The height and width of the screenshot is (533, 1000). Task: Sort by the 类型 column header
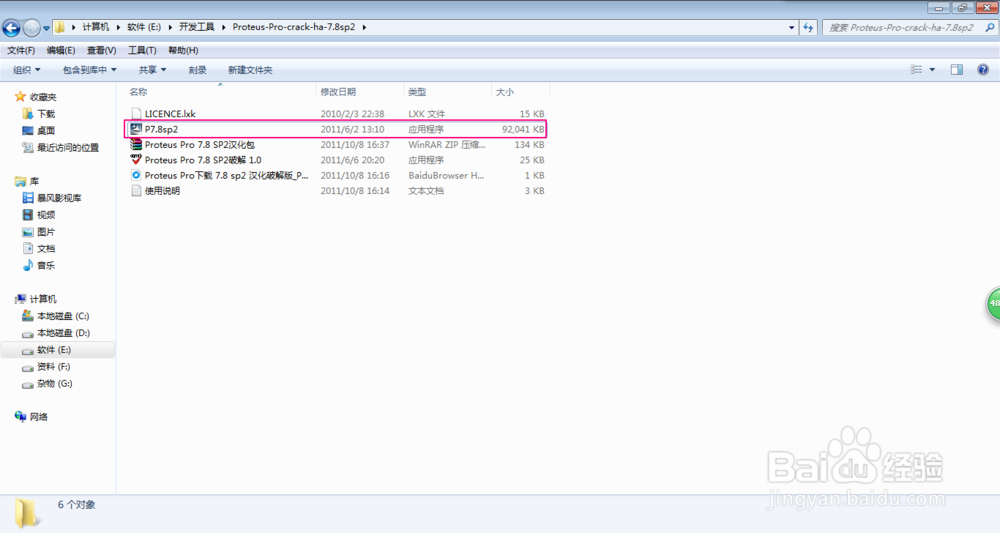click(417, 92)
